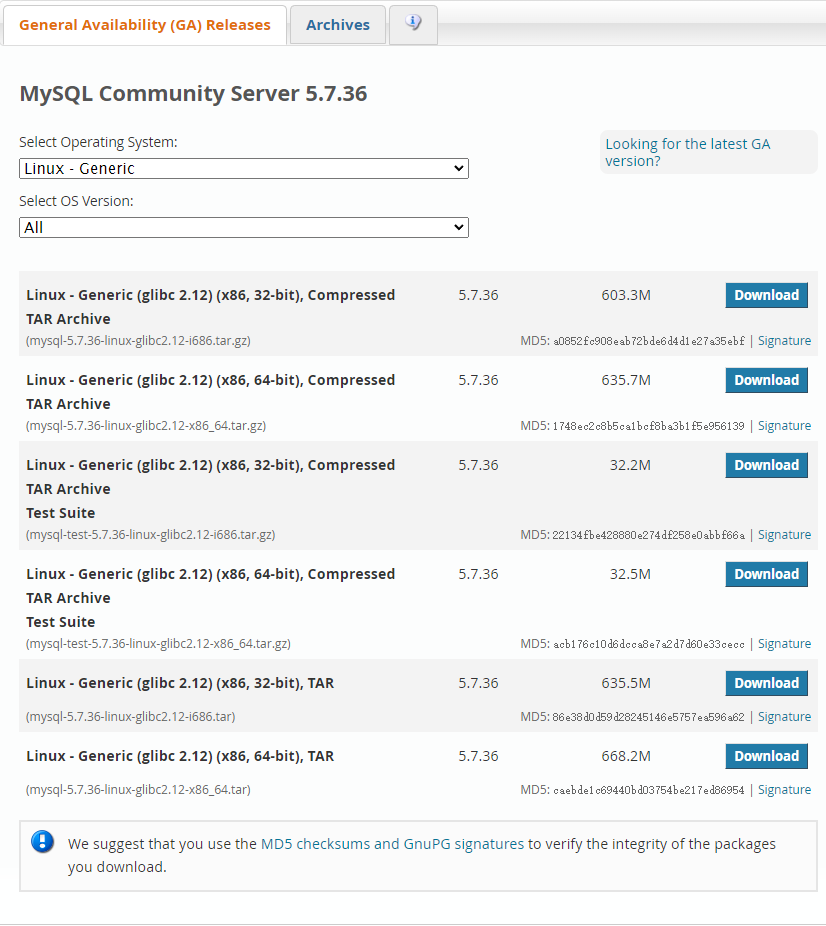Download the 64-bit TAR (668.2M)
The width and height of the screenshot is (826, 926).
[x=766, y=756]
